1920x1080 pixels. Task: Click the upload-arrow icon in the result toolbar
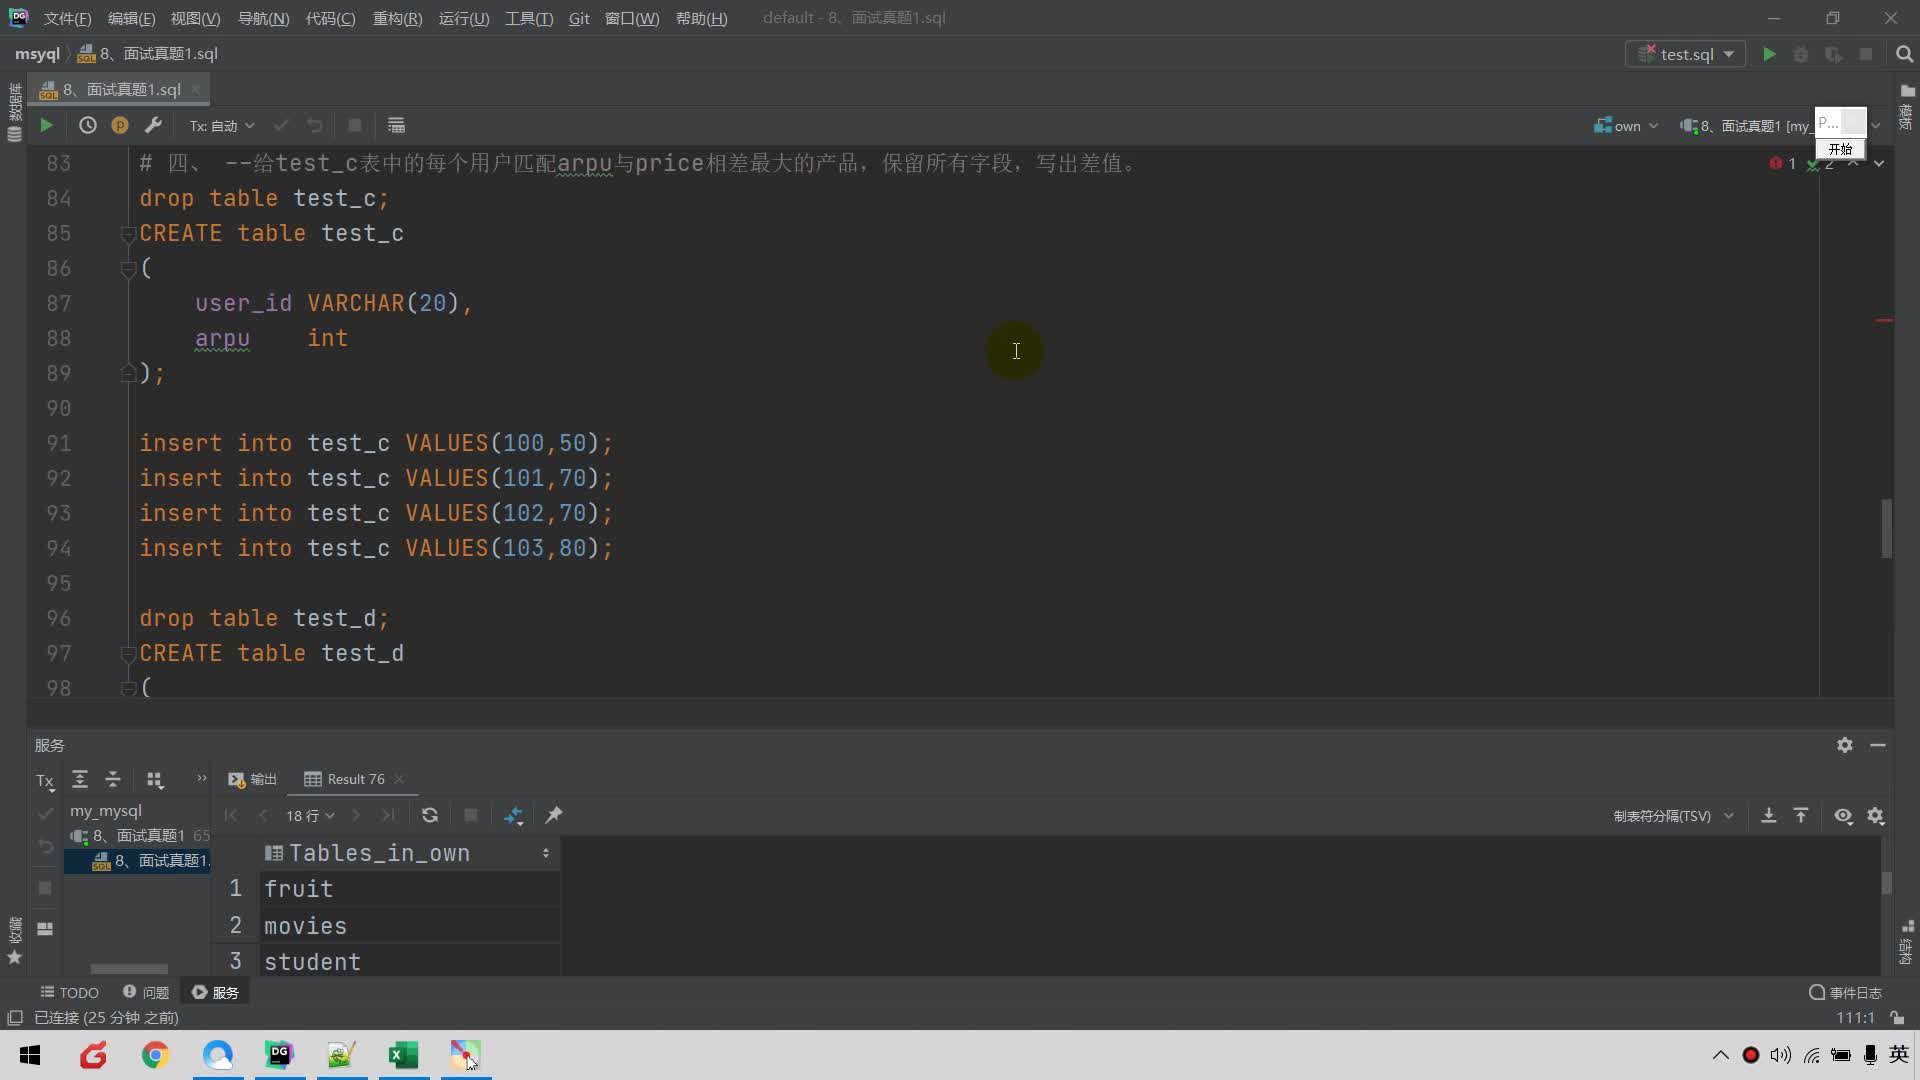pos(1801,816)
